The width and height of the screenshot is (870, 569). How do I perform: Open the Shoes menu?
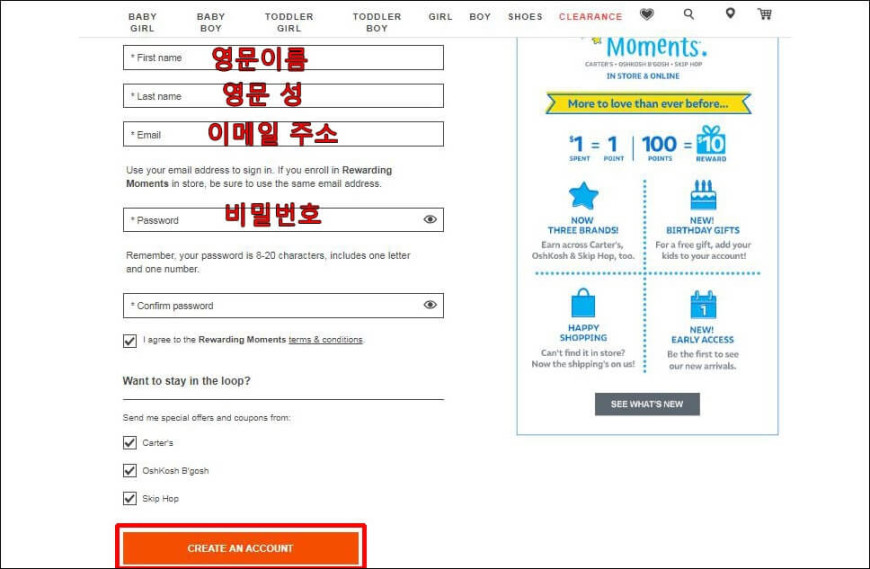(525, 17)
